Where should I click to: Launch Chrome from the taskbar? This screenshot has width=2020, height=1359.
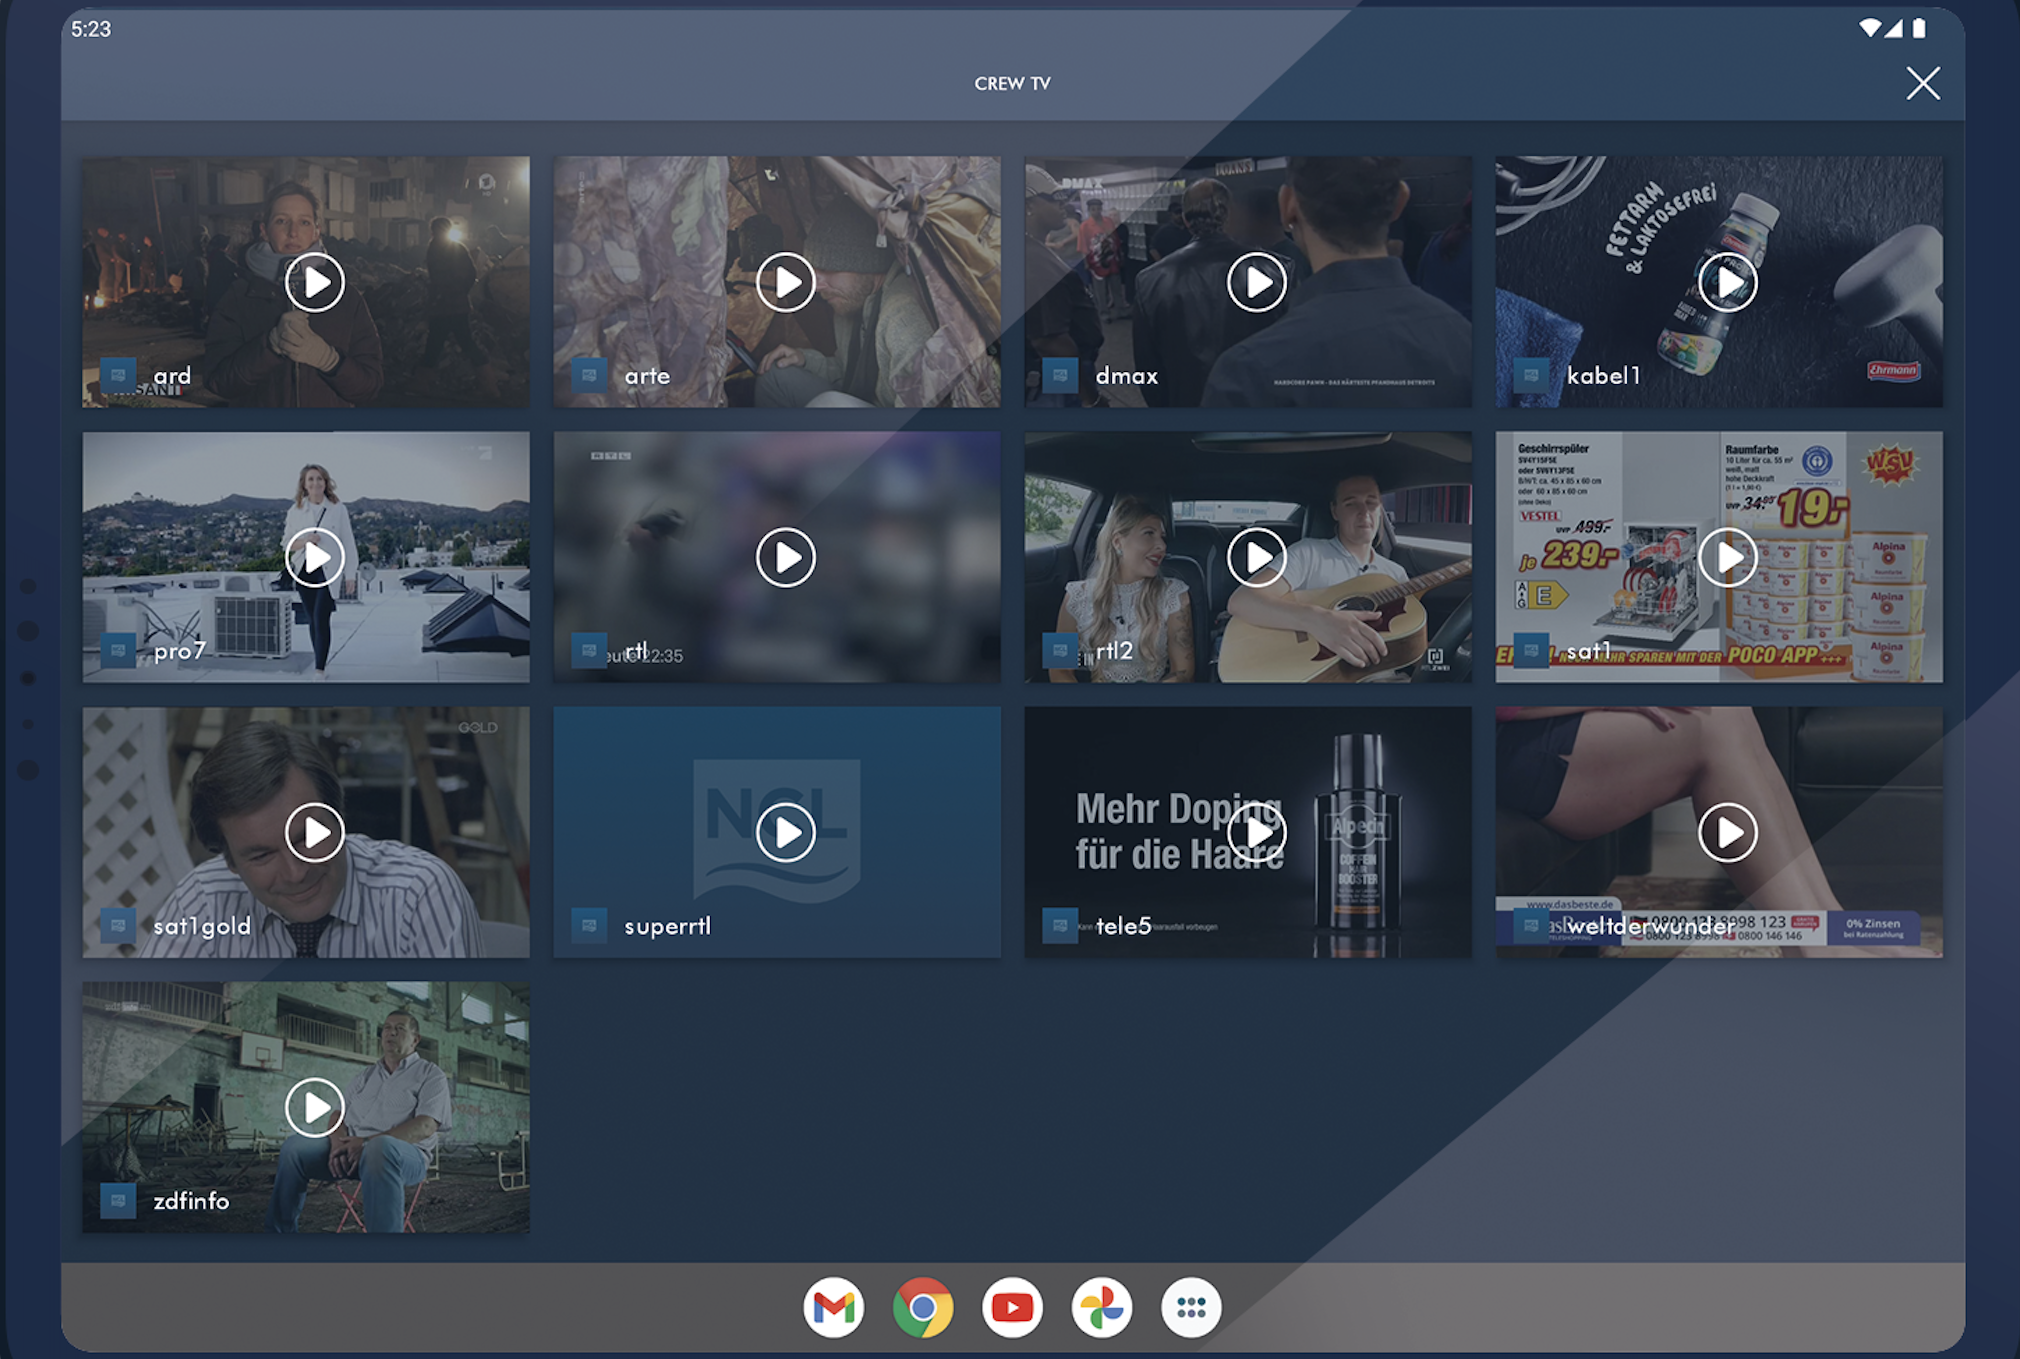[x=923, y=1307]
